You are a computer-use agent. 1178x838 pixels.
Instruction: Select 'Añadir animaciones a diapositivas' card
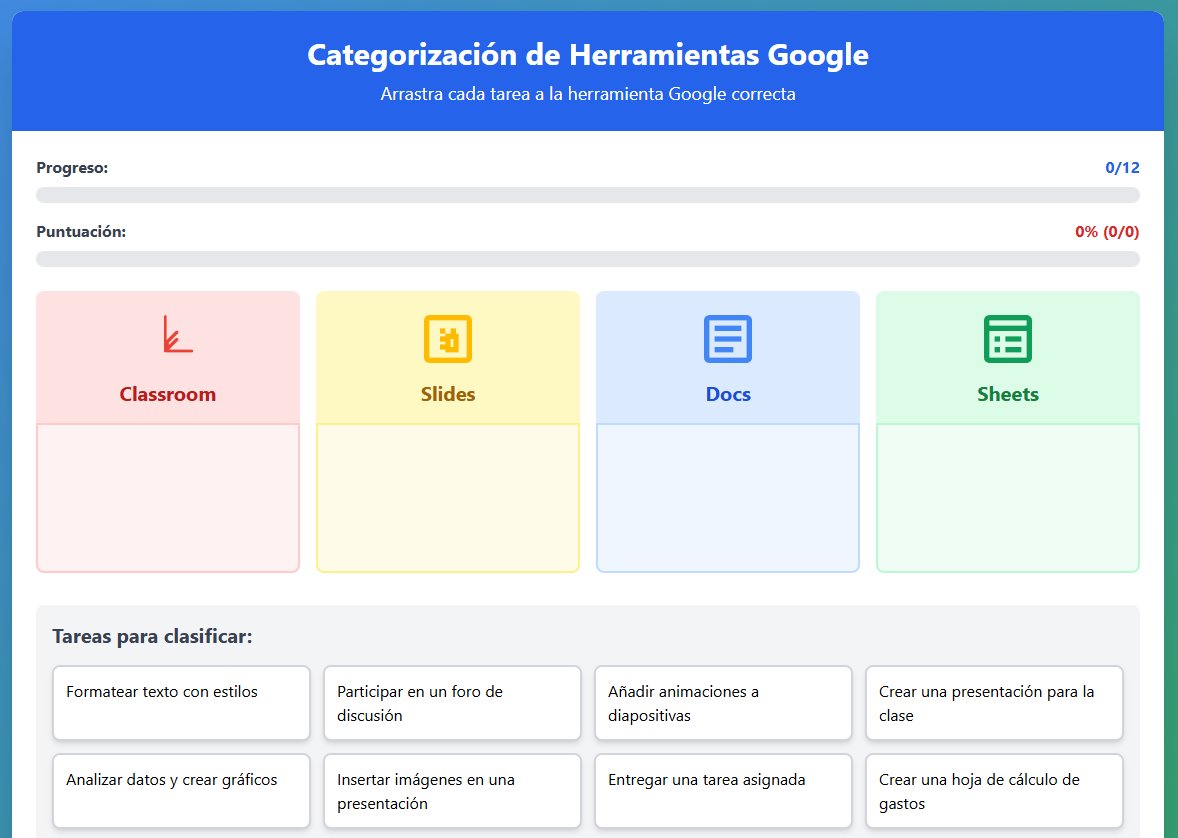723,703
